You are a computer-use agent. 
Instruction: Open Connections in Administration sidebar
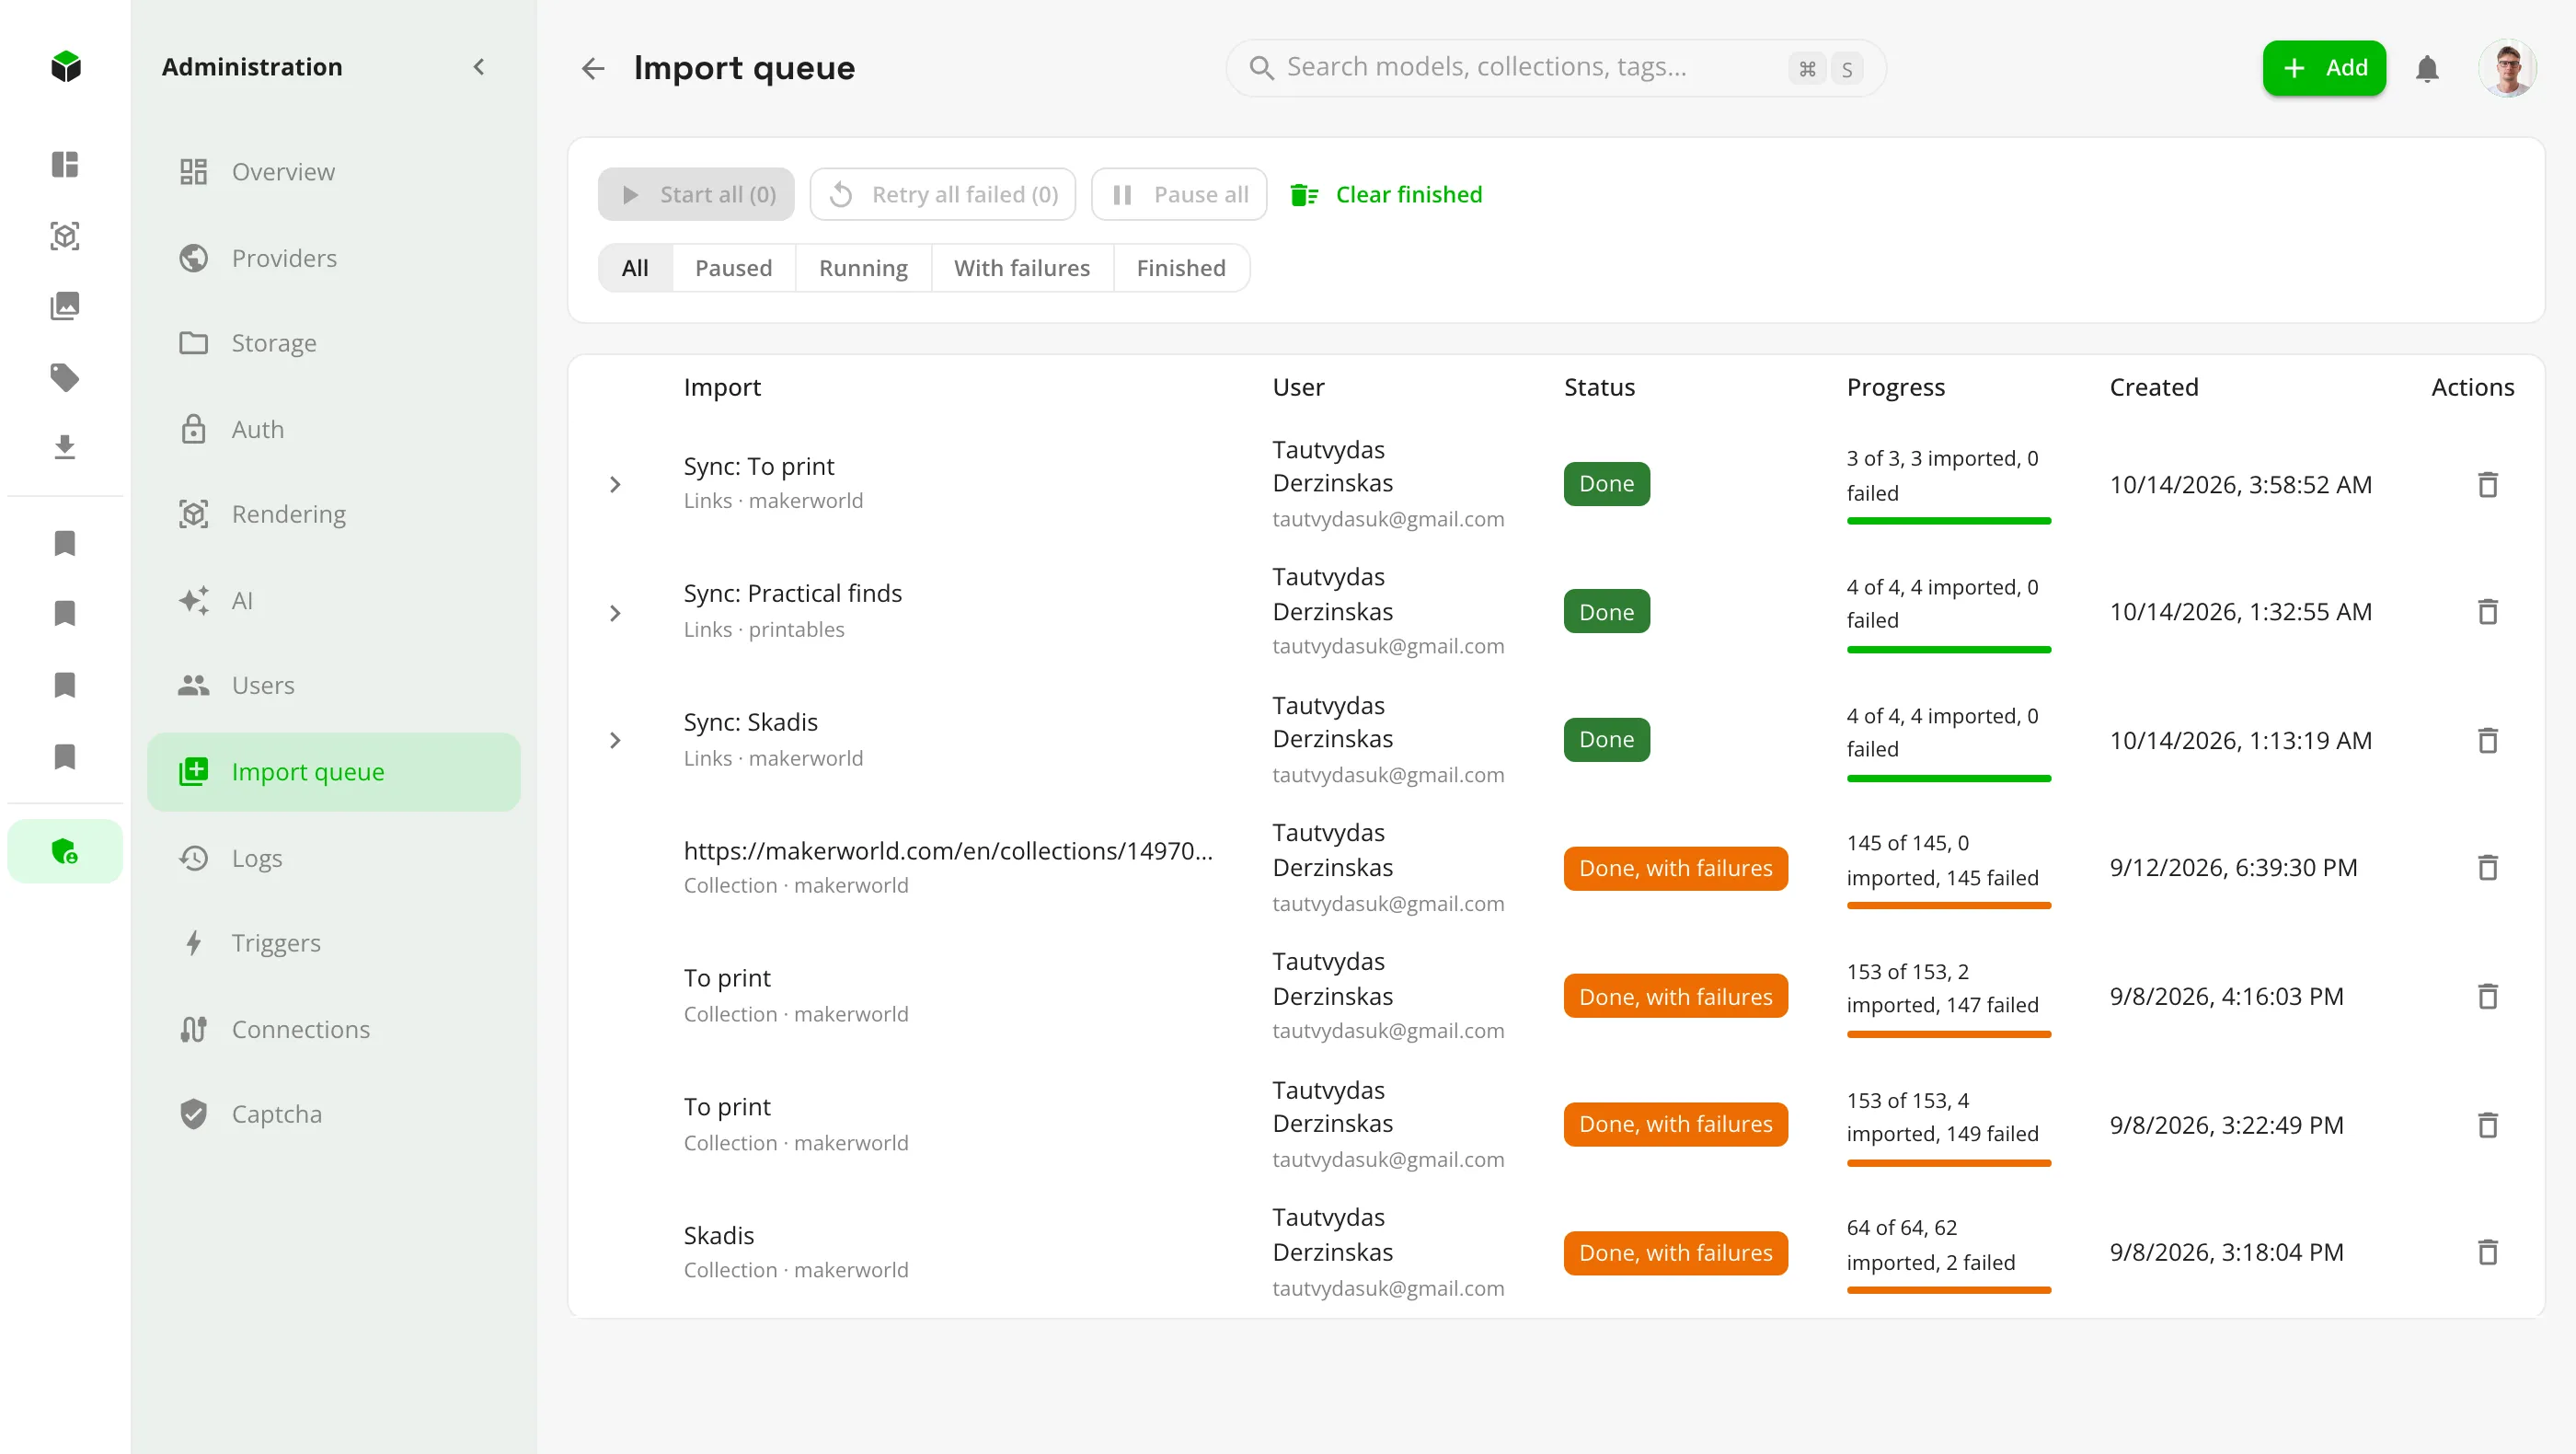point(333,1029)
